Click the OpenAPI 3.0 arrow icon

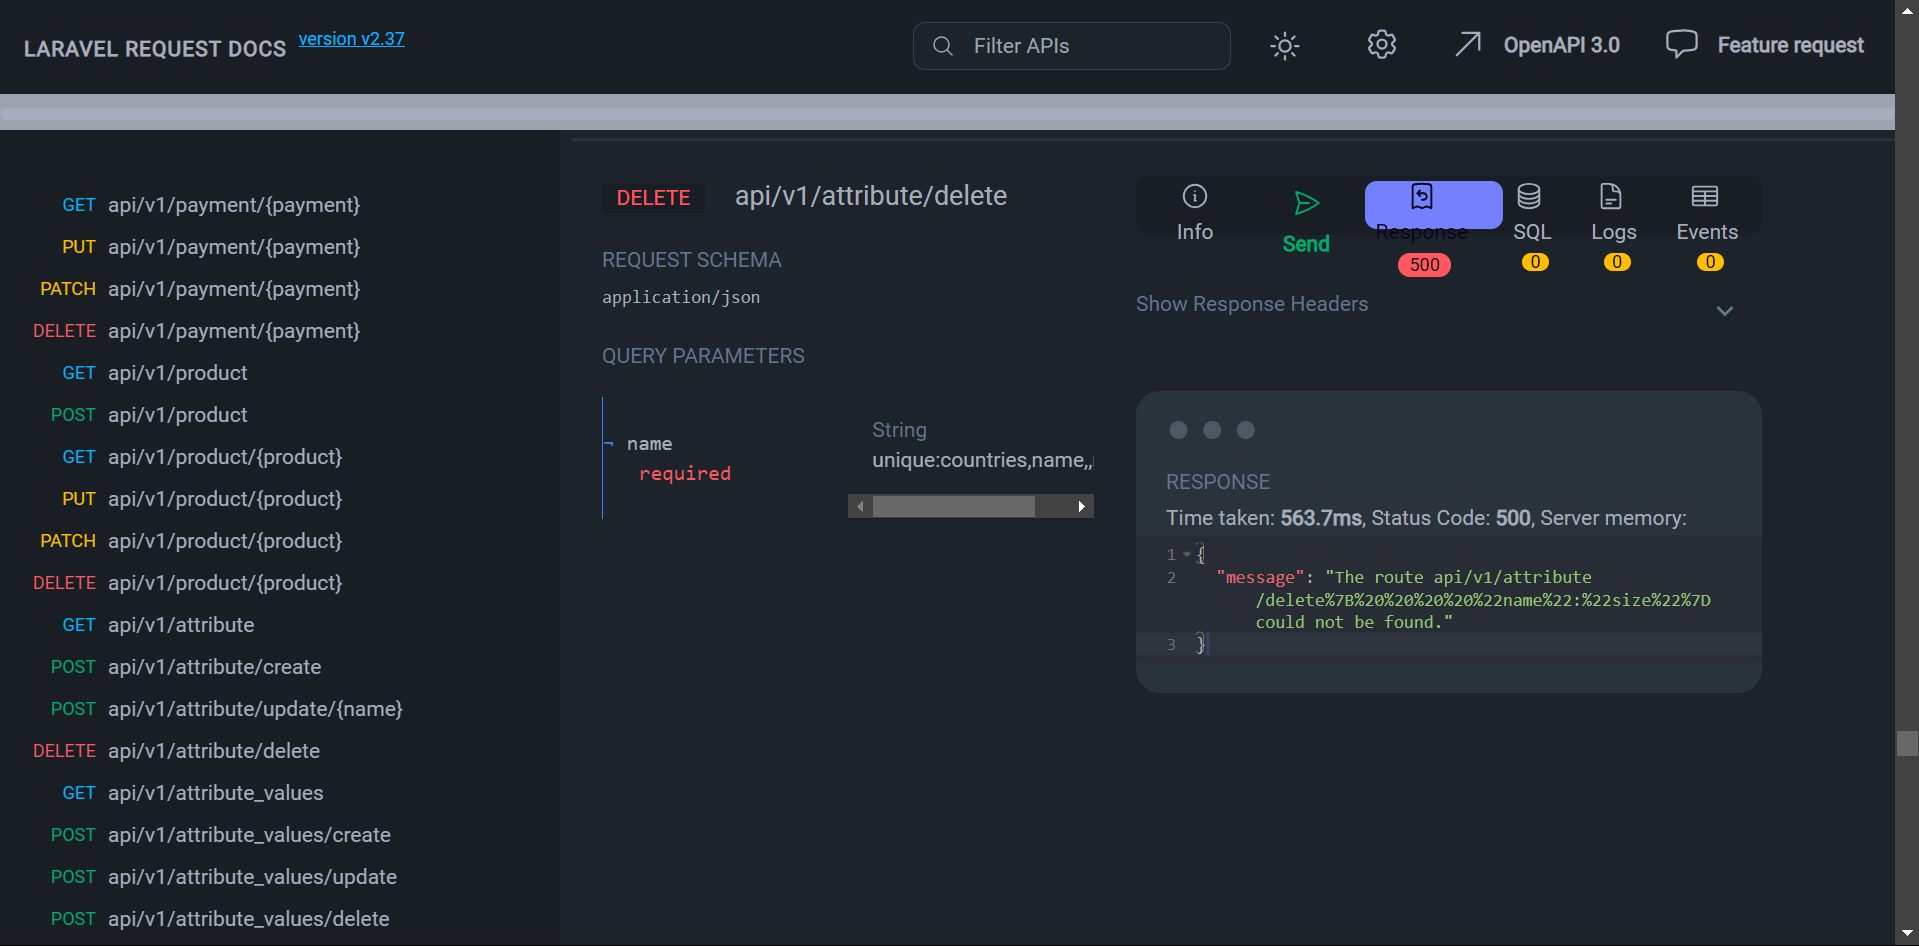(1467, 44)
